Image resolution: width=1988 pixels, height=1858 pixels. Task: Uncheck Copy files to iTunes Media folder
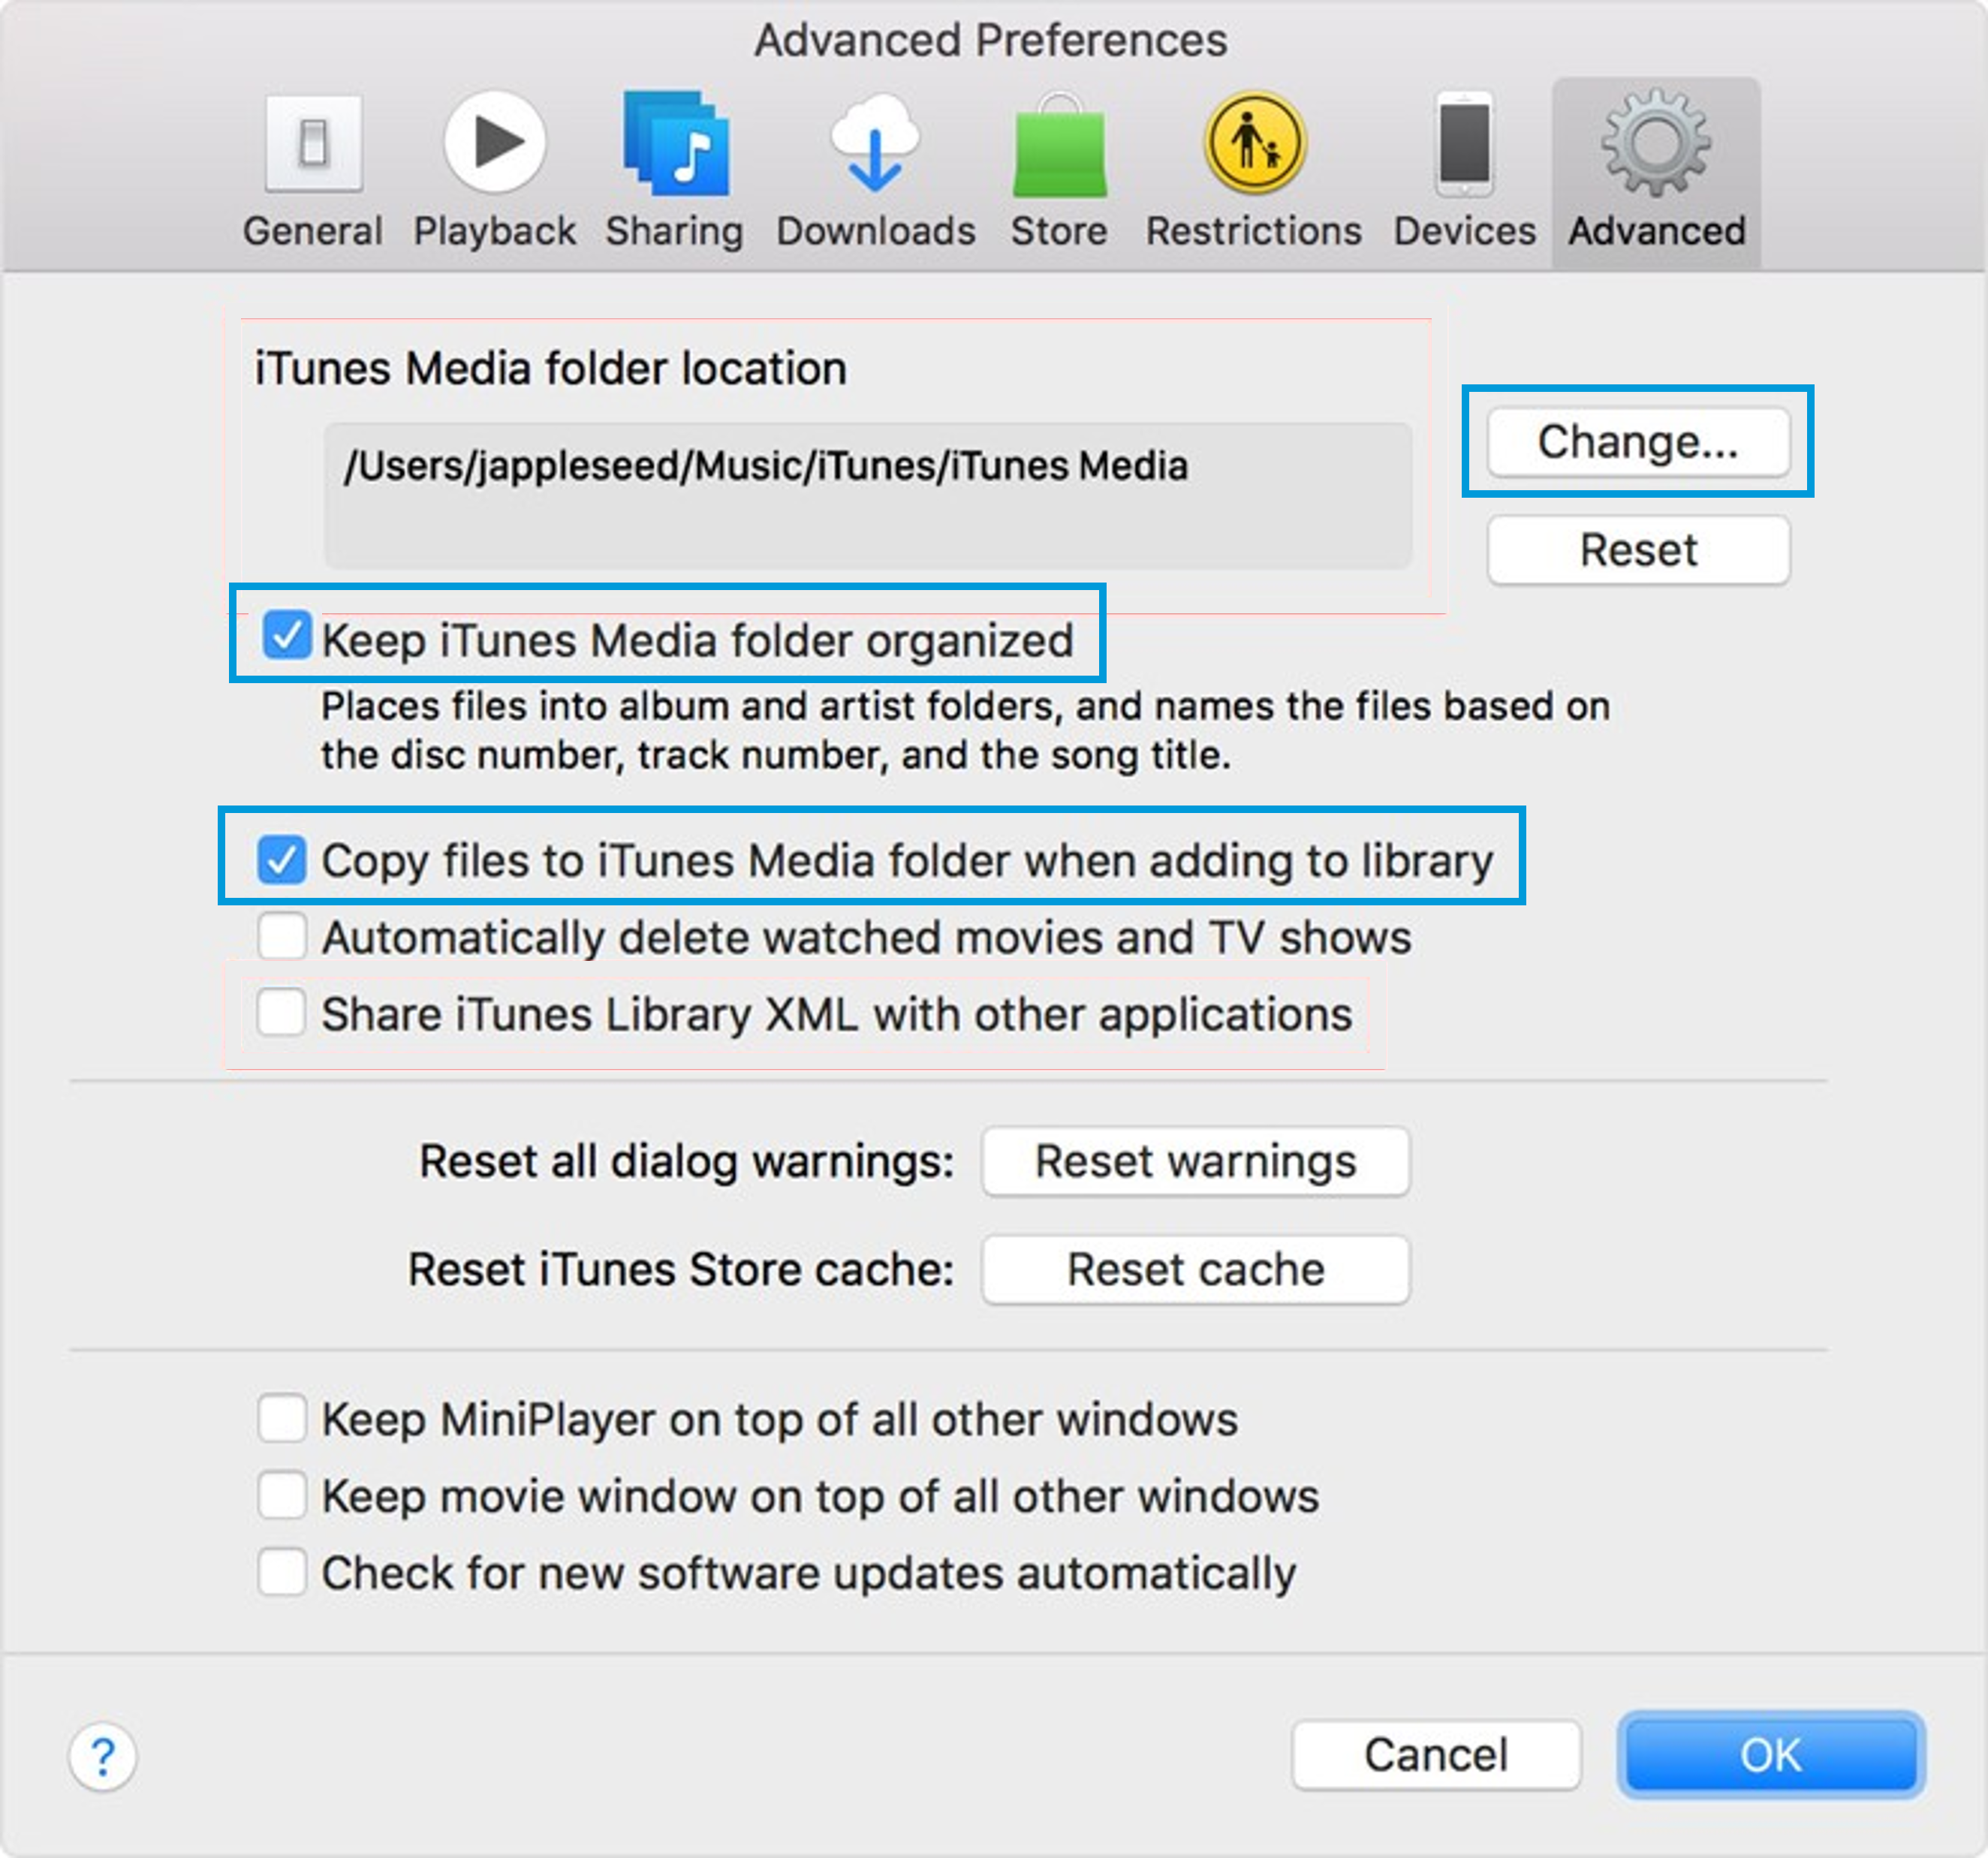coord(281,860)
